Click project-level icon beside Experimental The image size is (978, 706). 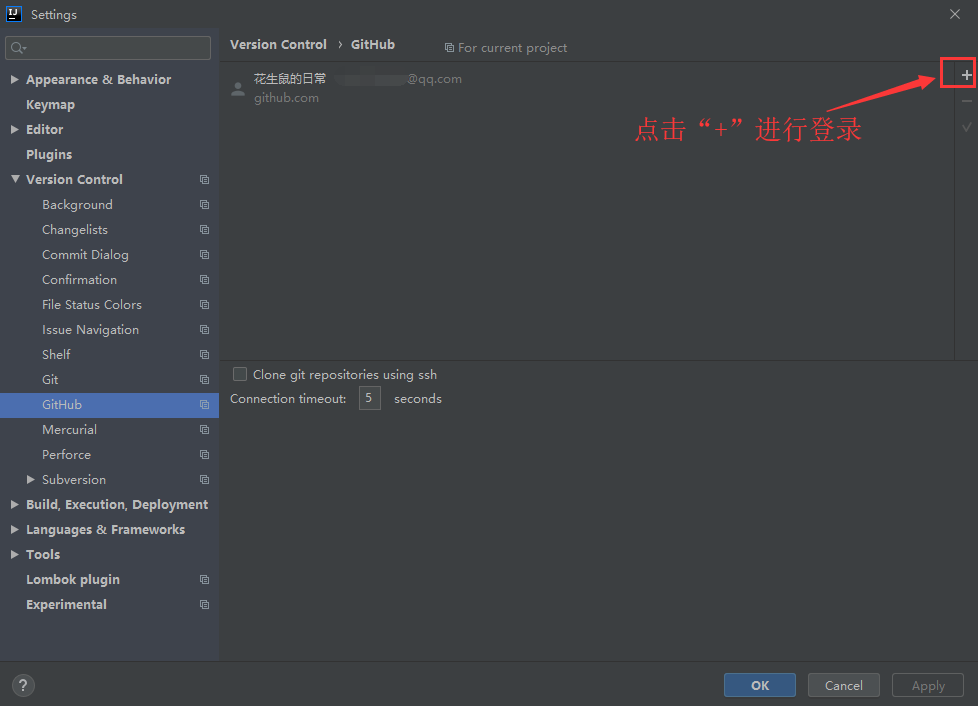(x=204, y=604)
